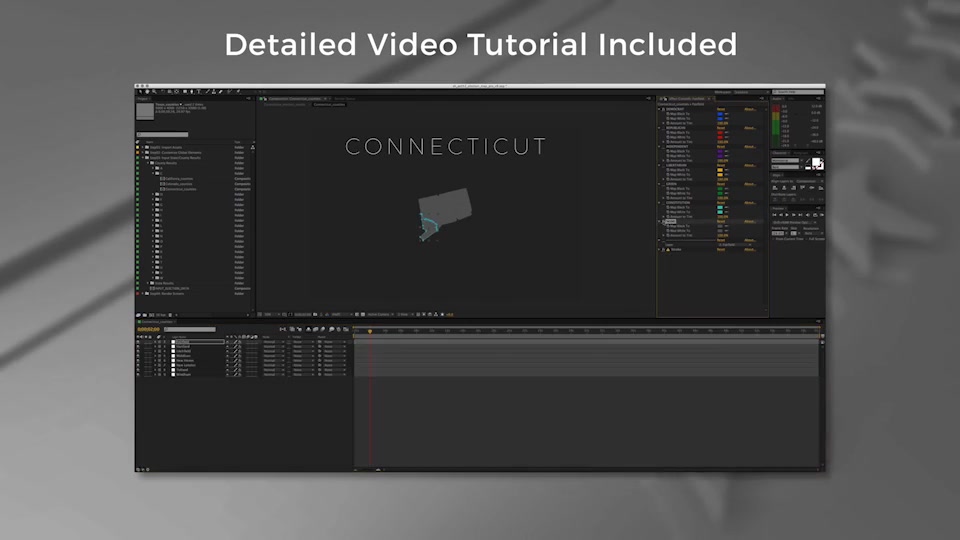Open Align Layers to dropdown

808,181
